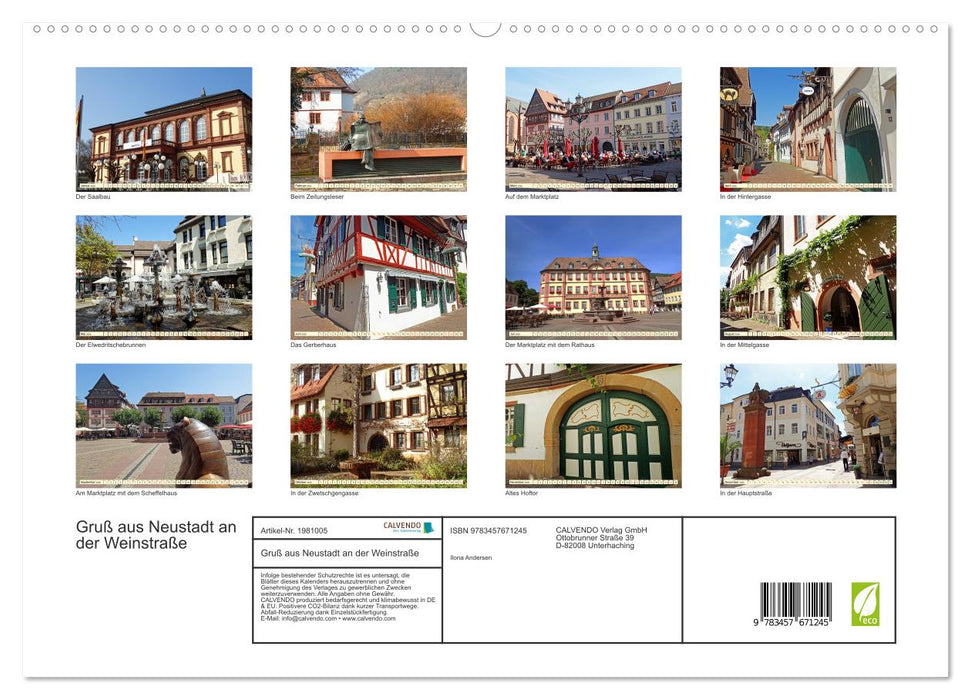The image size is (971, 700).
Task: Select the Marktplatz mit dem Rathaus photo
Action: 593,277
